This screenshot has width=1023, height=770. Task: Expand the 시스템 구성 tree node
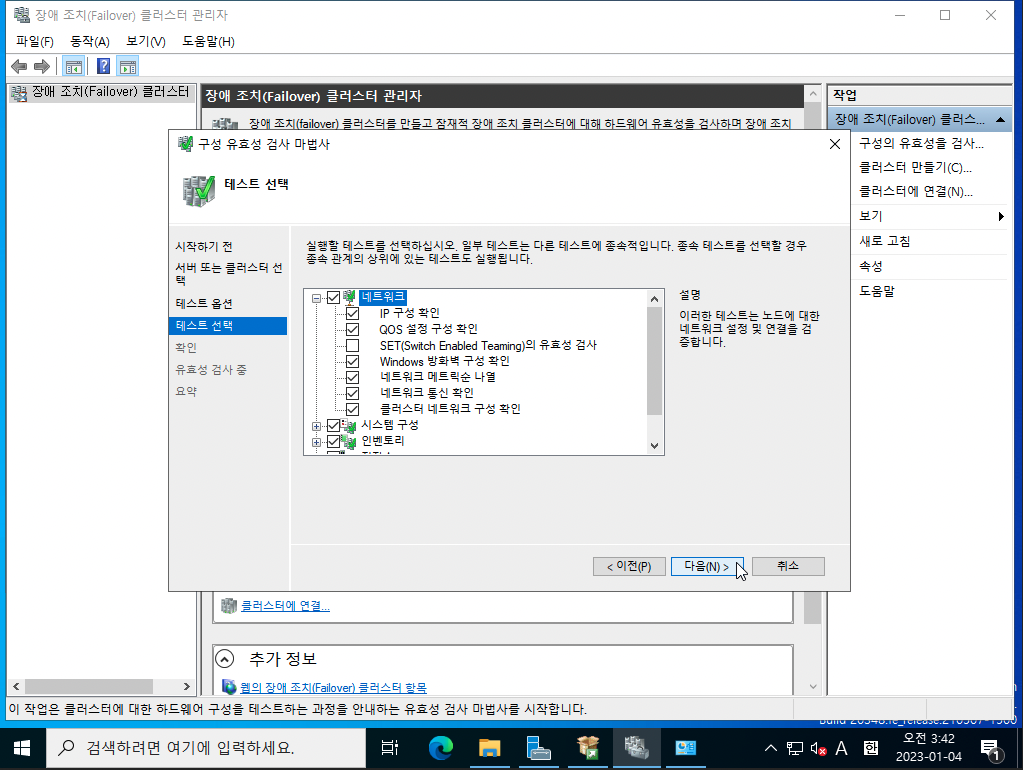(x=316, y=426)
